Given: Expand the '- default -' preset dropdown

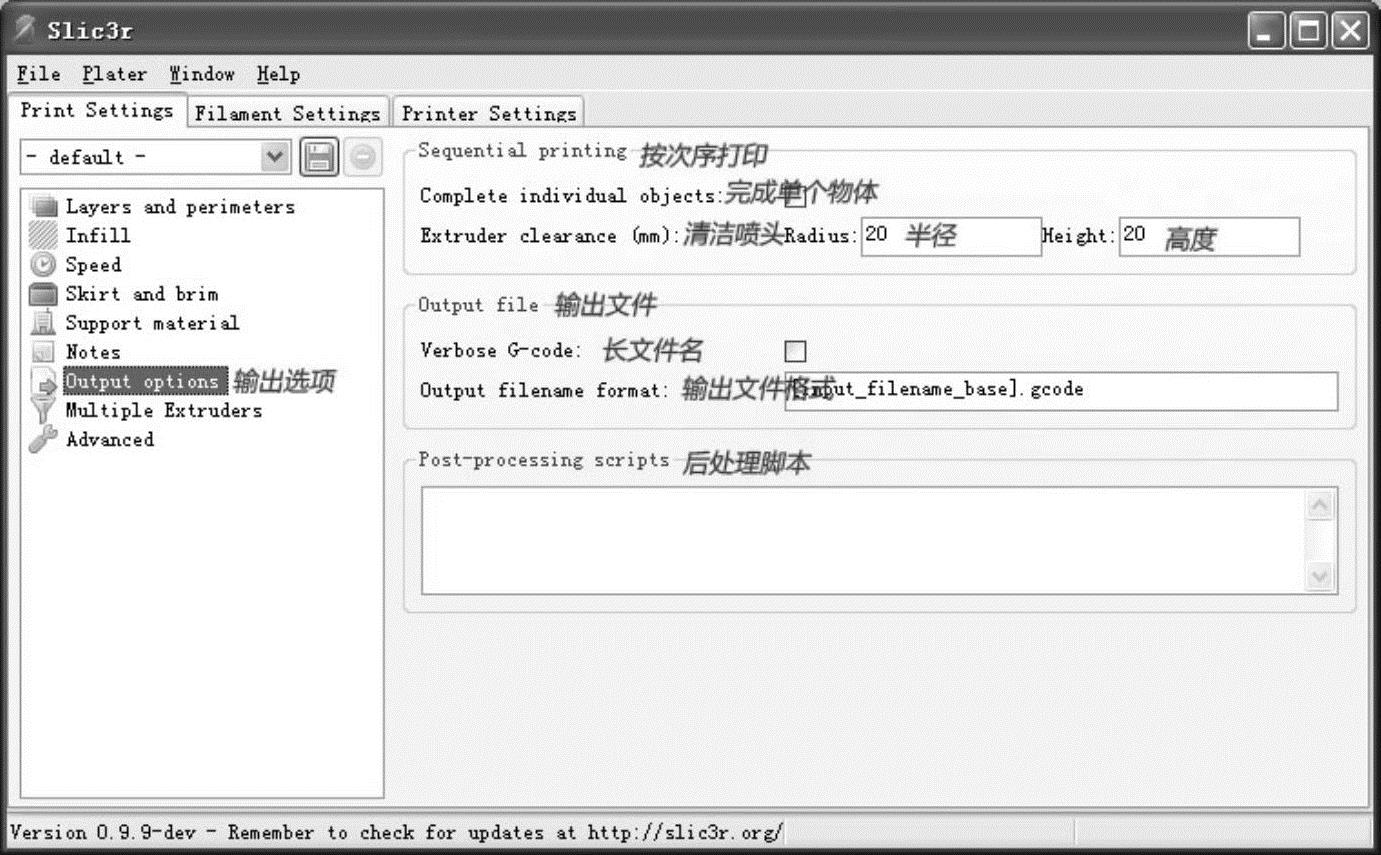Looking at the screenshot, I should tap(275, 157).
